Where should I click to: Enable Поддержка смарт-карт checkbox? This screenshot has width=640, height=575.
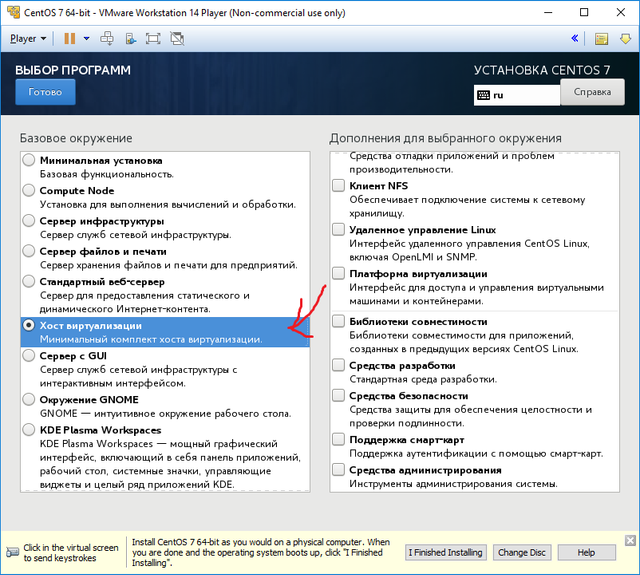point(338,440)
